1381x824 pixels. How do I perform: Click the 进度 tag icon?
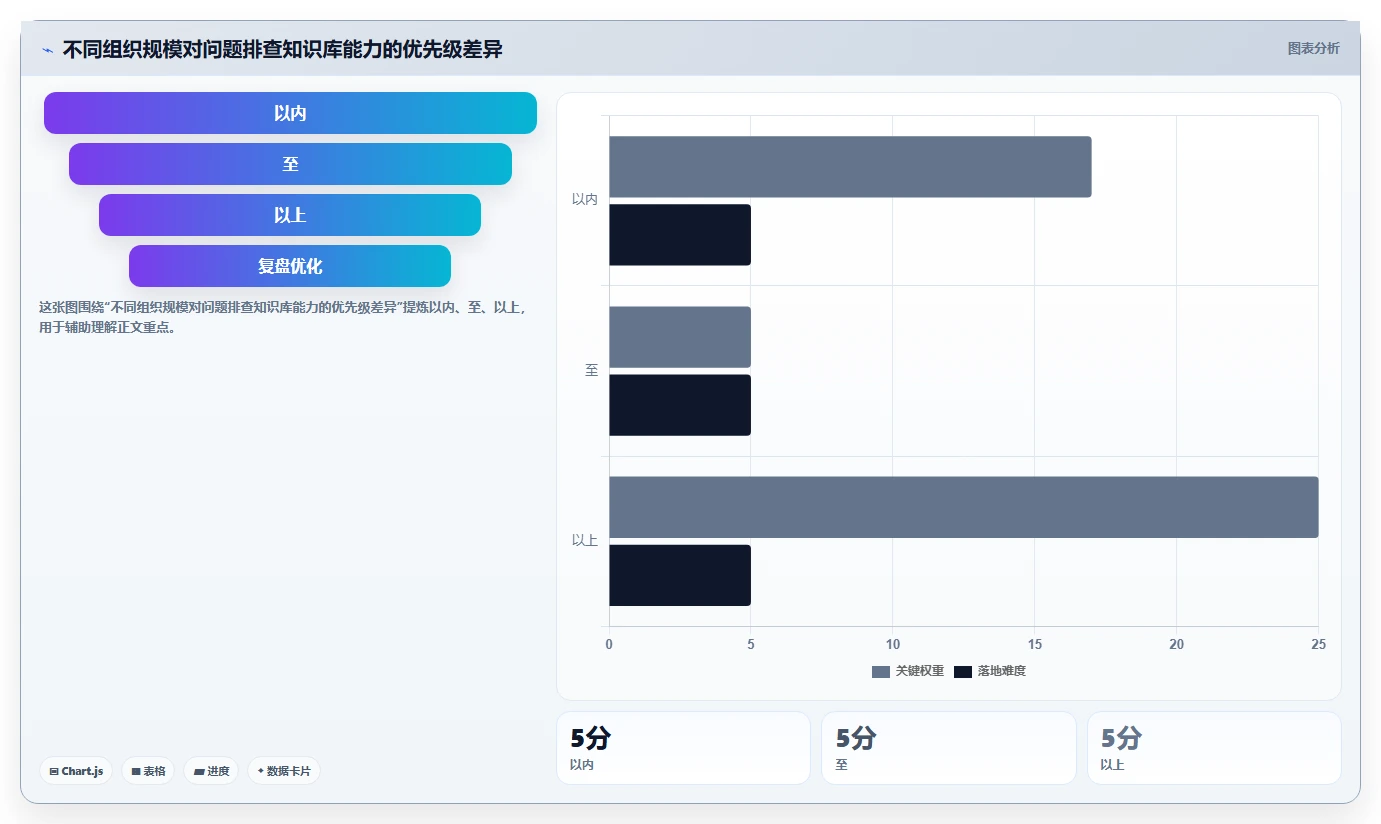click(x=199, y=772)
